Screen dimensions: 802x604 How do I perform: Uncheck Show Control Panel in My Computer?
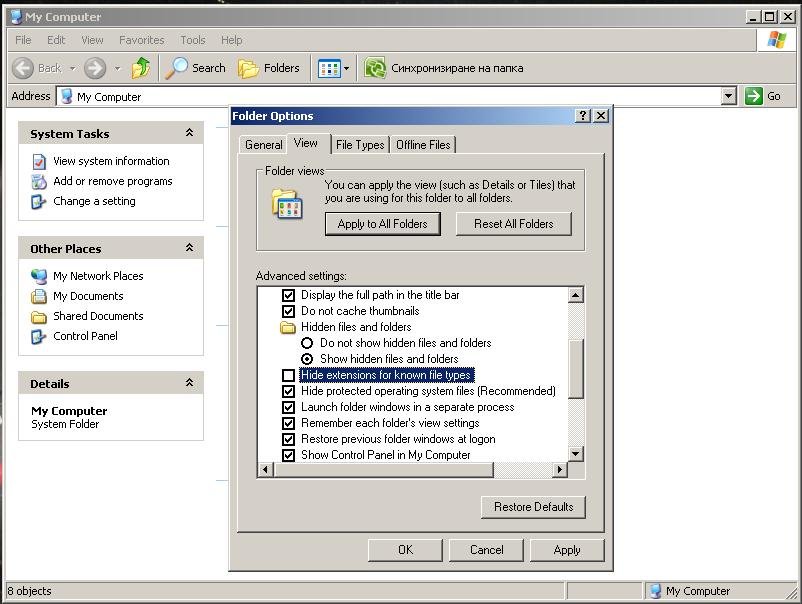click(x=288, y=455)
